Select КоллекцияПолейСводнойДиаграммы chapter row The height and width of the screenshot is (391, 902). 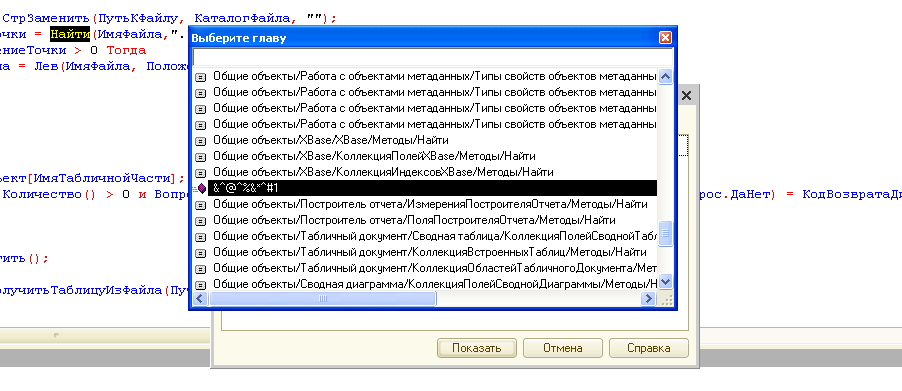click(434, 284)
